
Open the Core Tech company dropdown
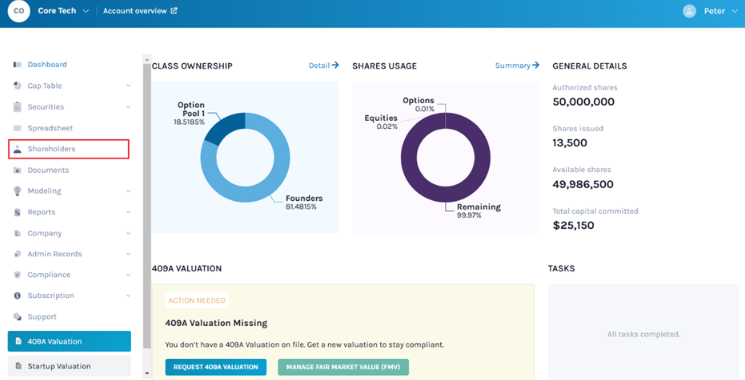(63, 10)
